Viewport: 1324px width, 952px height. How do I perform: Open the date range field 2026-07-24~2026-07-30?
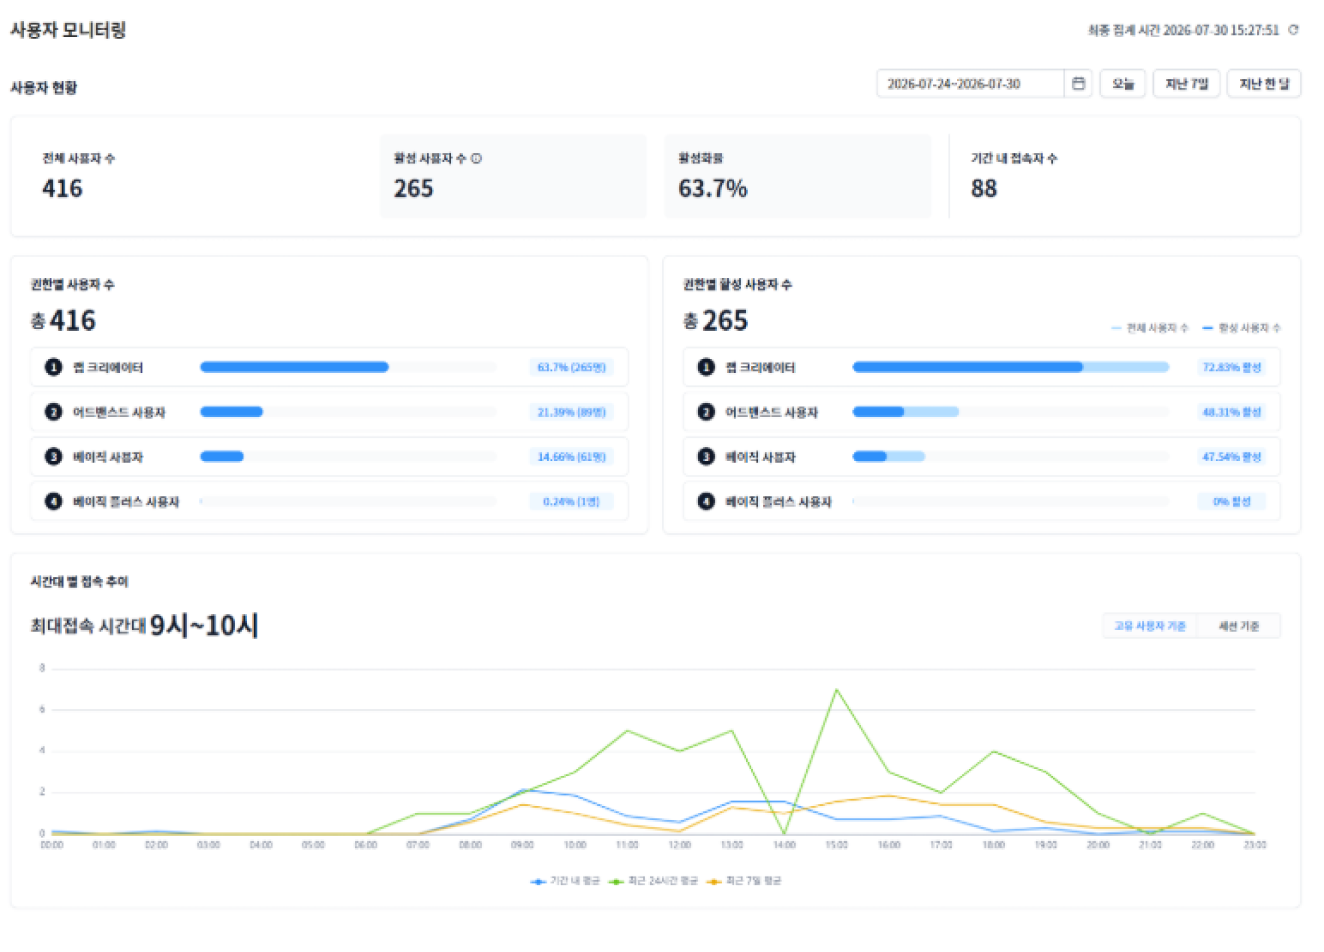tap(970, 84)
